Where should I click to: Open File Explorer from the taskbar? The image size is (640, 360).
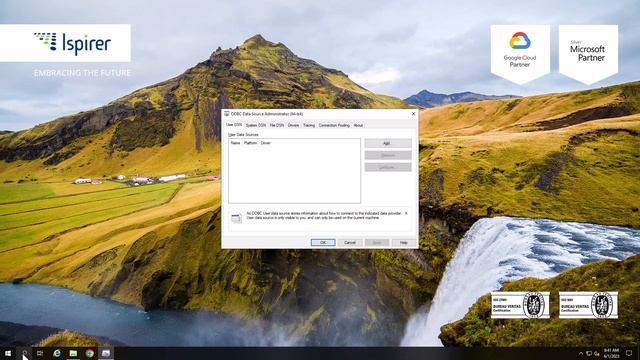[73, 353]
